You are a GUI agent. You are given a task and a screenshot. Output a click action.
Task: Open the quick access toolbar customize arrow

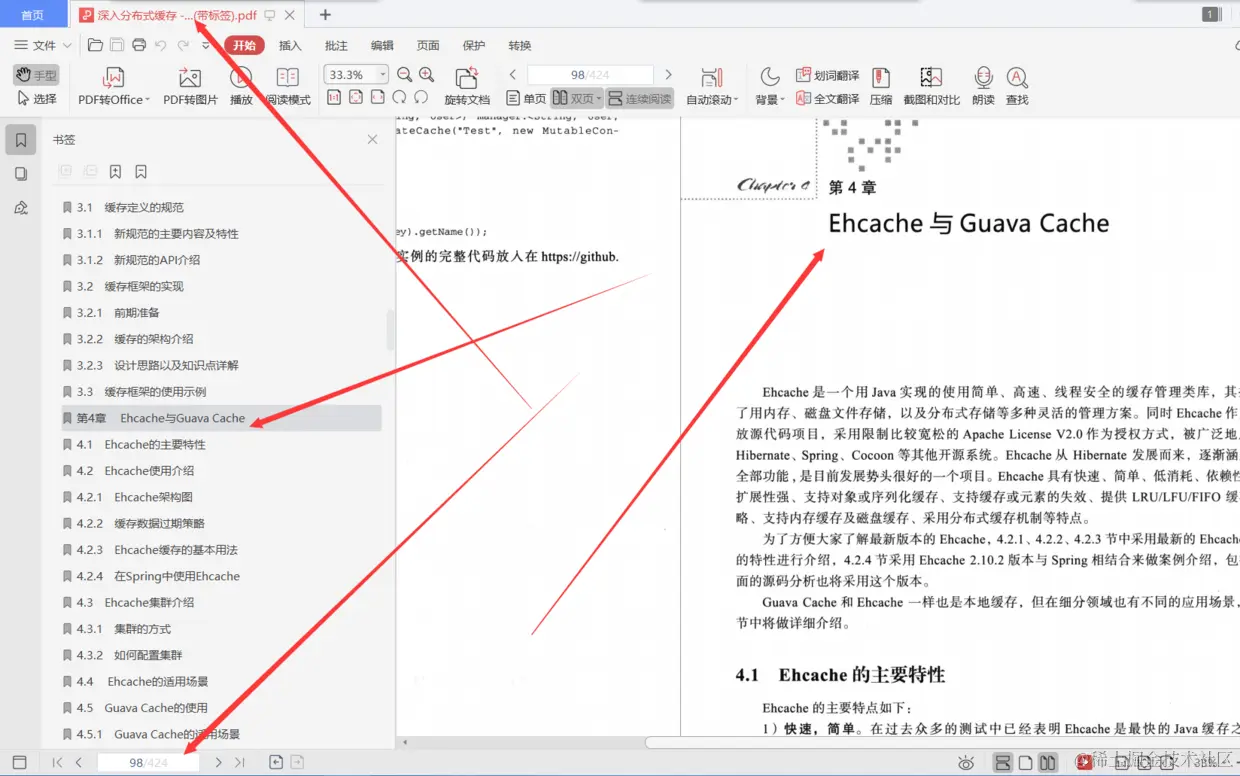(207, 45)
